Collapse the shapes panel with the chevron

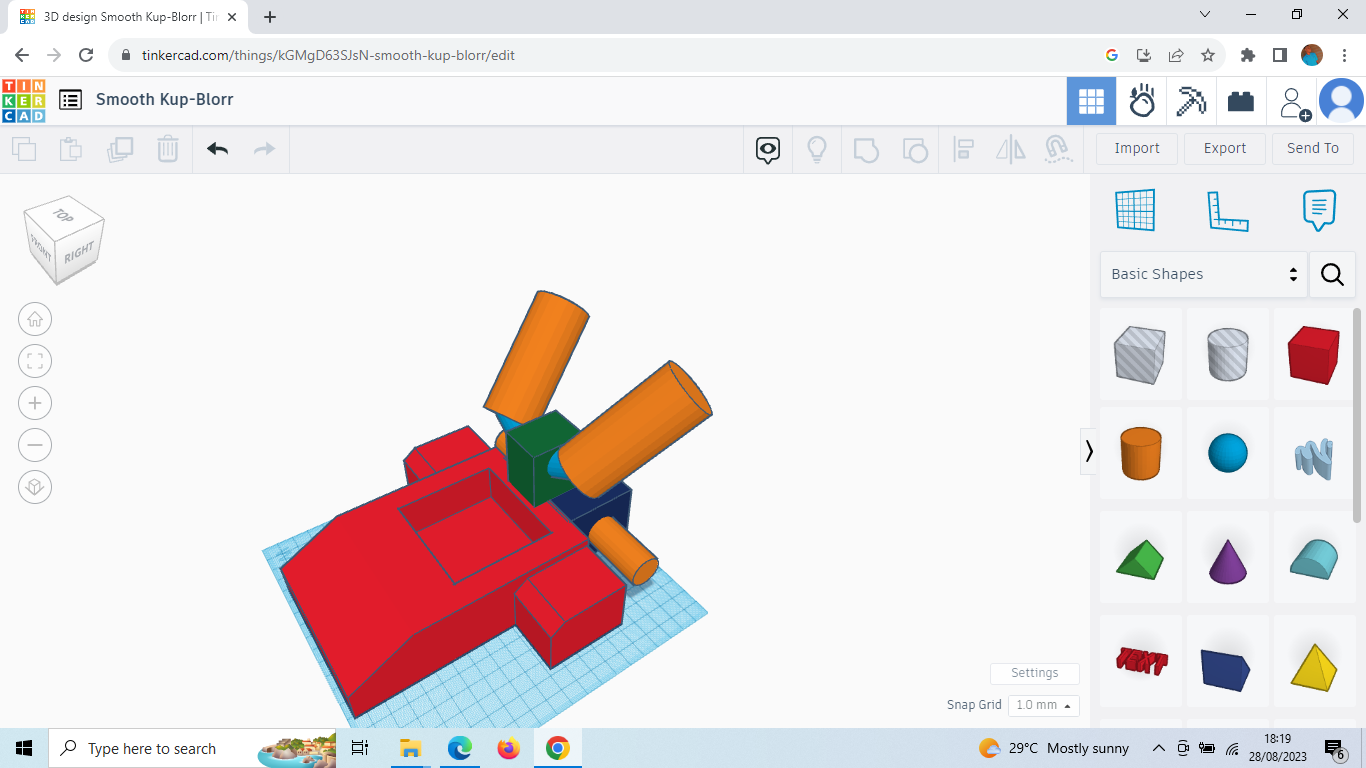(x=1088, y=451)
